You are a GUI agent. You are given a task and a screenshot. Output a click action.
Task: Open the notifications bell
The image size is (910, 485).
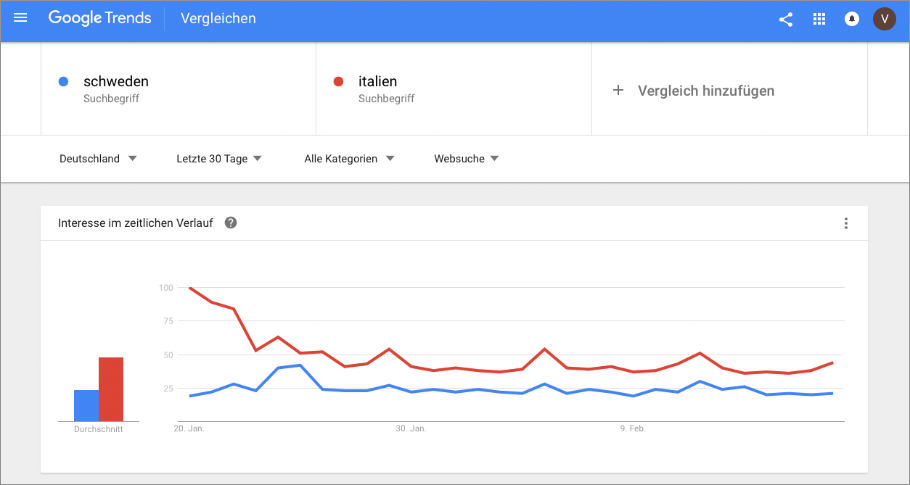coord(852,19)
